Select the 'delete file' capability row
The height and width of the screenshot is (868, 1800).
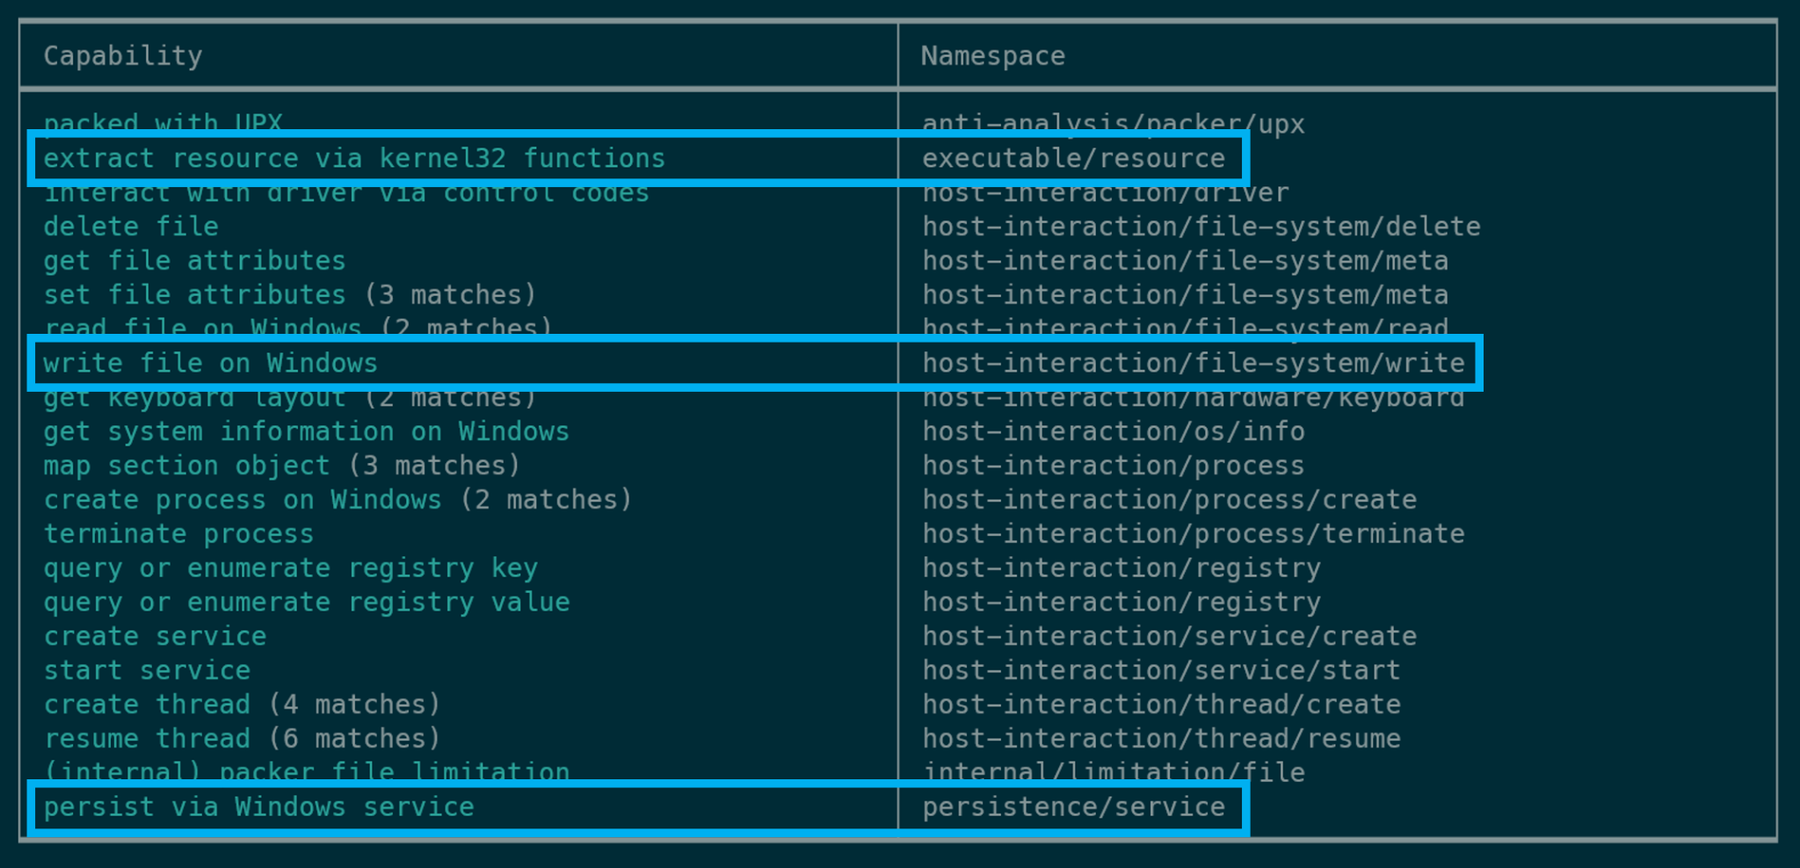coord(131,227)
